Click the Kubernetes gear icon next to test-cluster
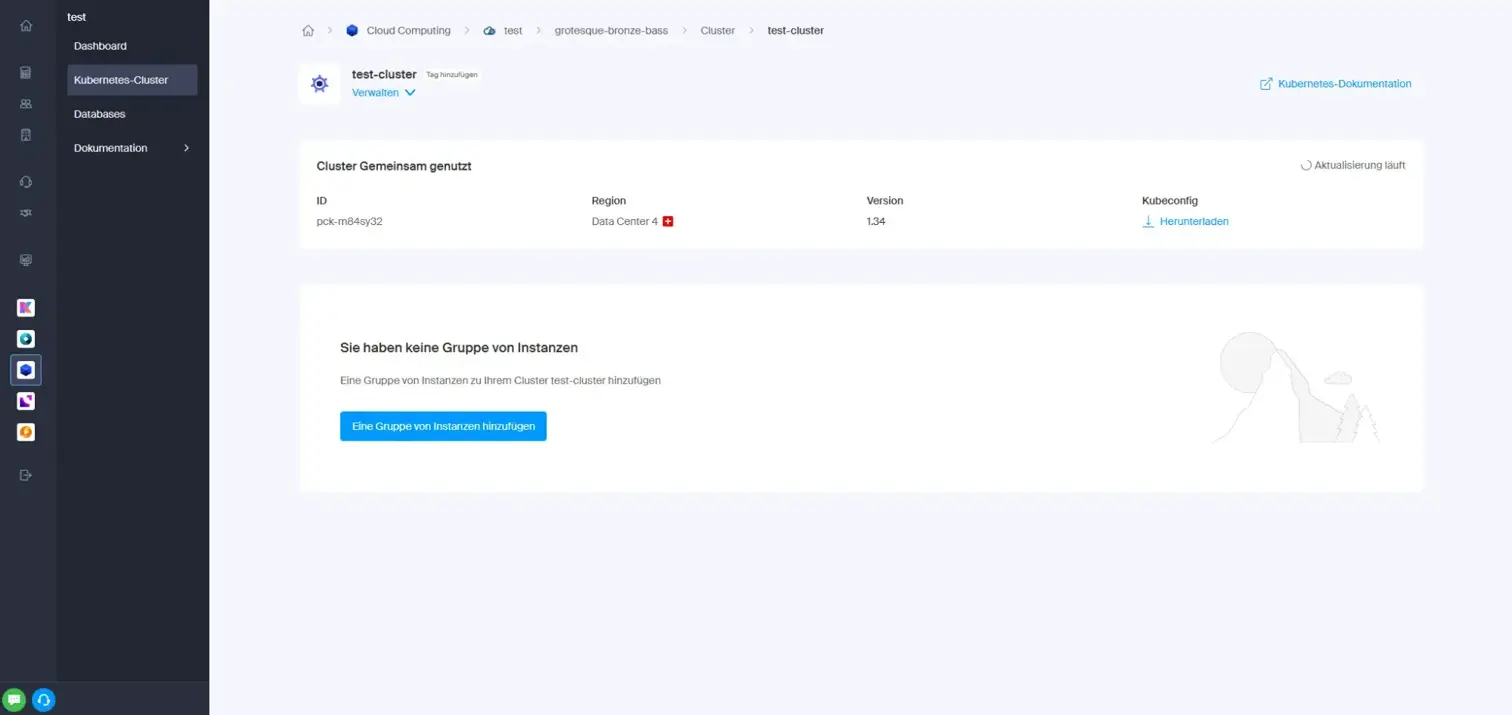The width and height of the screenshot is (1512, 715). point(319,83)
